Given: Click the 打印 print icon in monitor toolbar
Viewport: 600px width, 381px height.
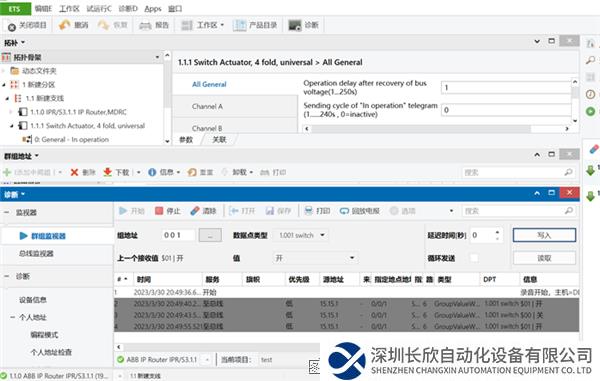Looking at the screenshot, I should click(x=308, y=211).
